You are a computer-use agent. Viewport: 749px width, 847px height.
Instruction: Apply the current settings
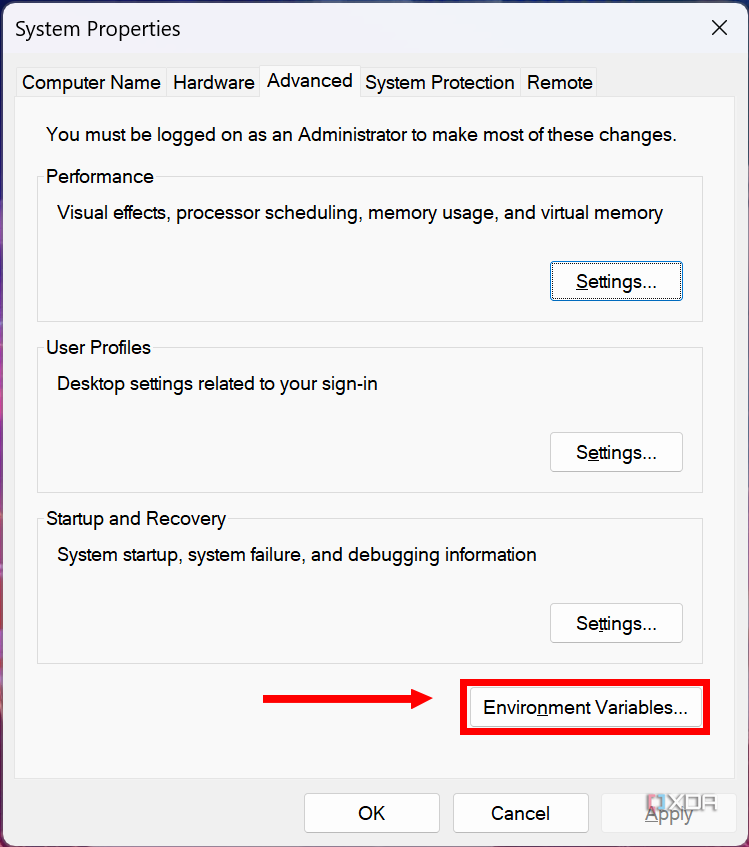[669, 813]
